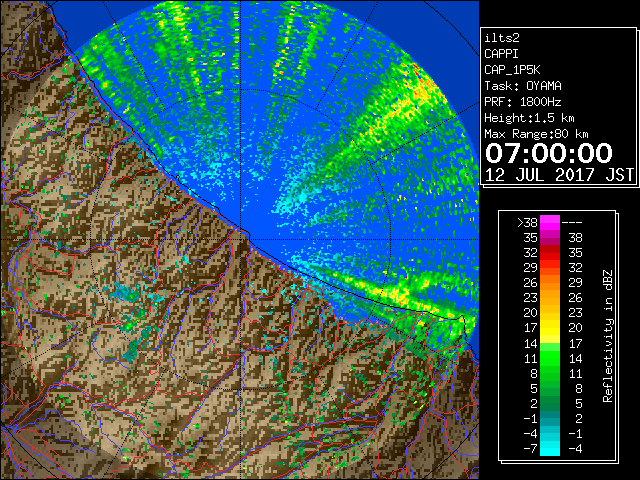Click the green 8–11 dBZ legend swatch

[x=550, y=373]
